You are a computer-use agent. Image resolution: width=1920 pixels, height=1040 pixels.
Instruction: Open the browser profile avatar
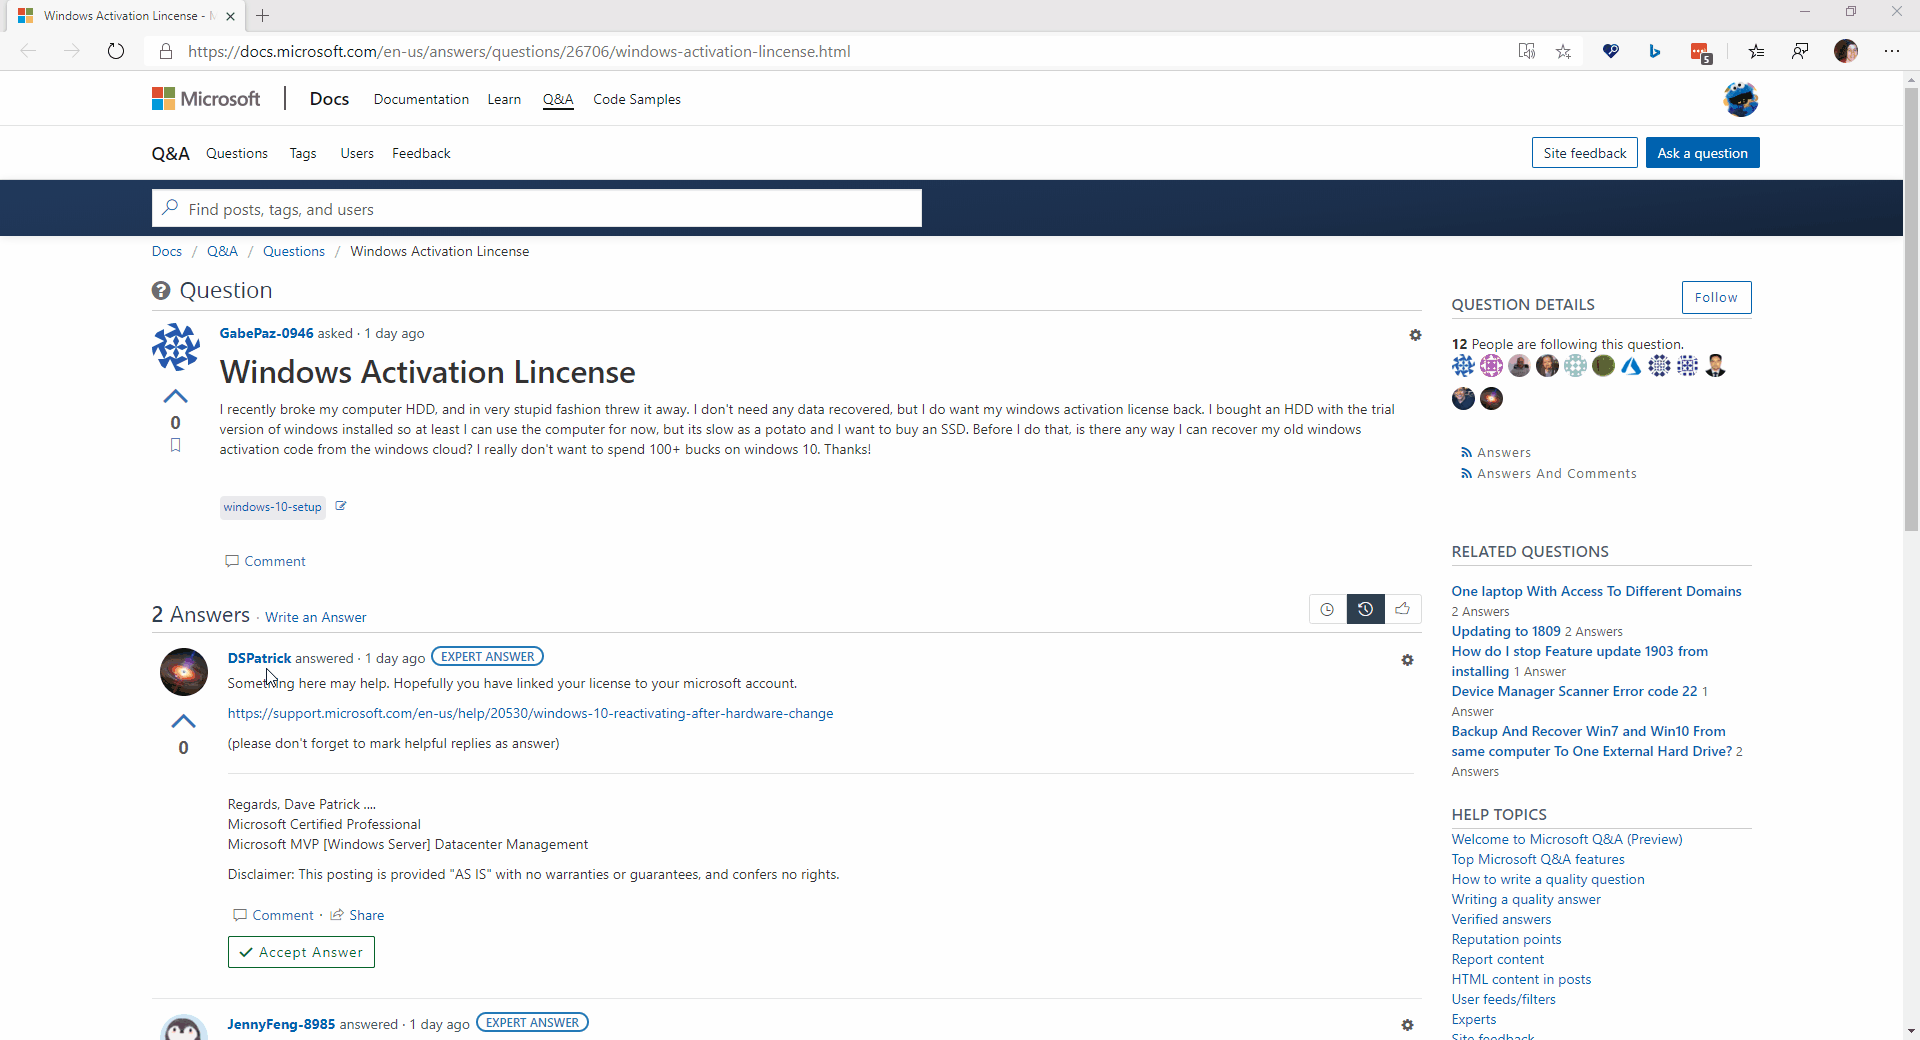pos(1846,51)
